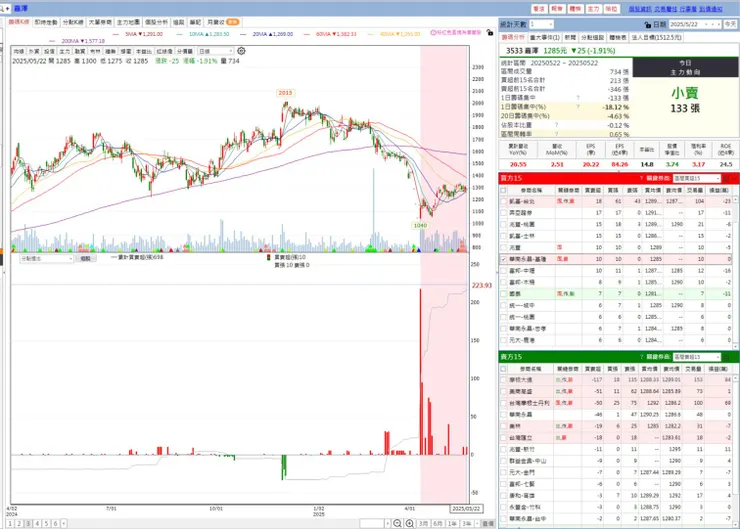Click the help question mark for 1日籌碼集中(%)

[578, 107]
